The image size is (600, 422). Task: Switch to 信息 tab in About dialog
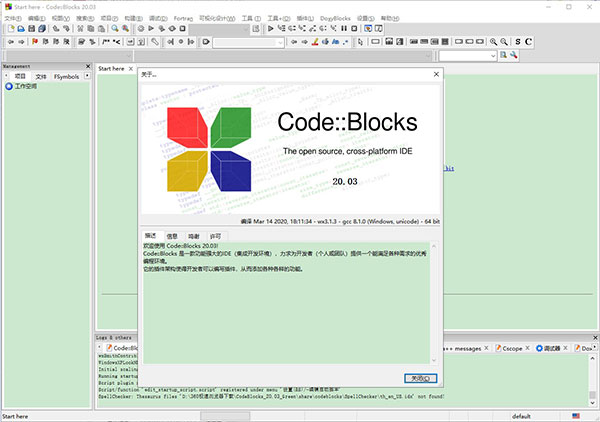172,236
